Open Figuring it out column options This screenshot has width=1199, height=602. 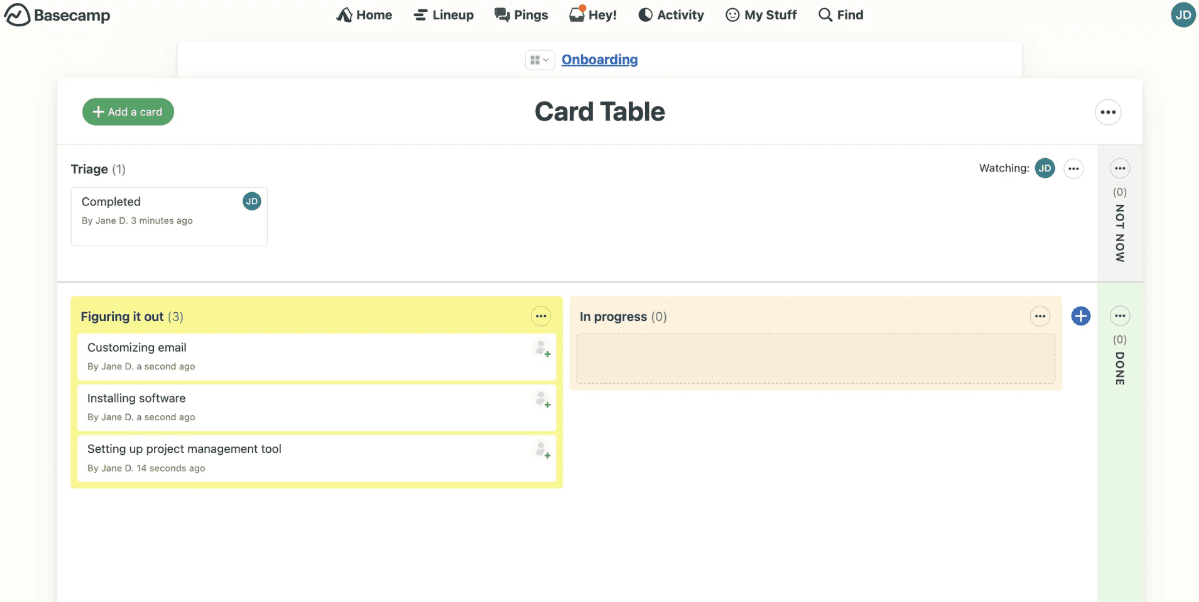[541, 316]
